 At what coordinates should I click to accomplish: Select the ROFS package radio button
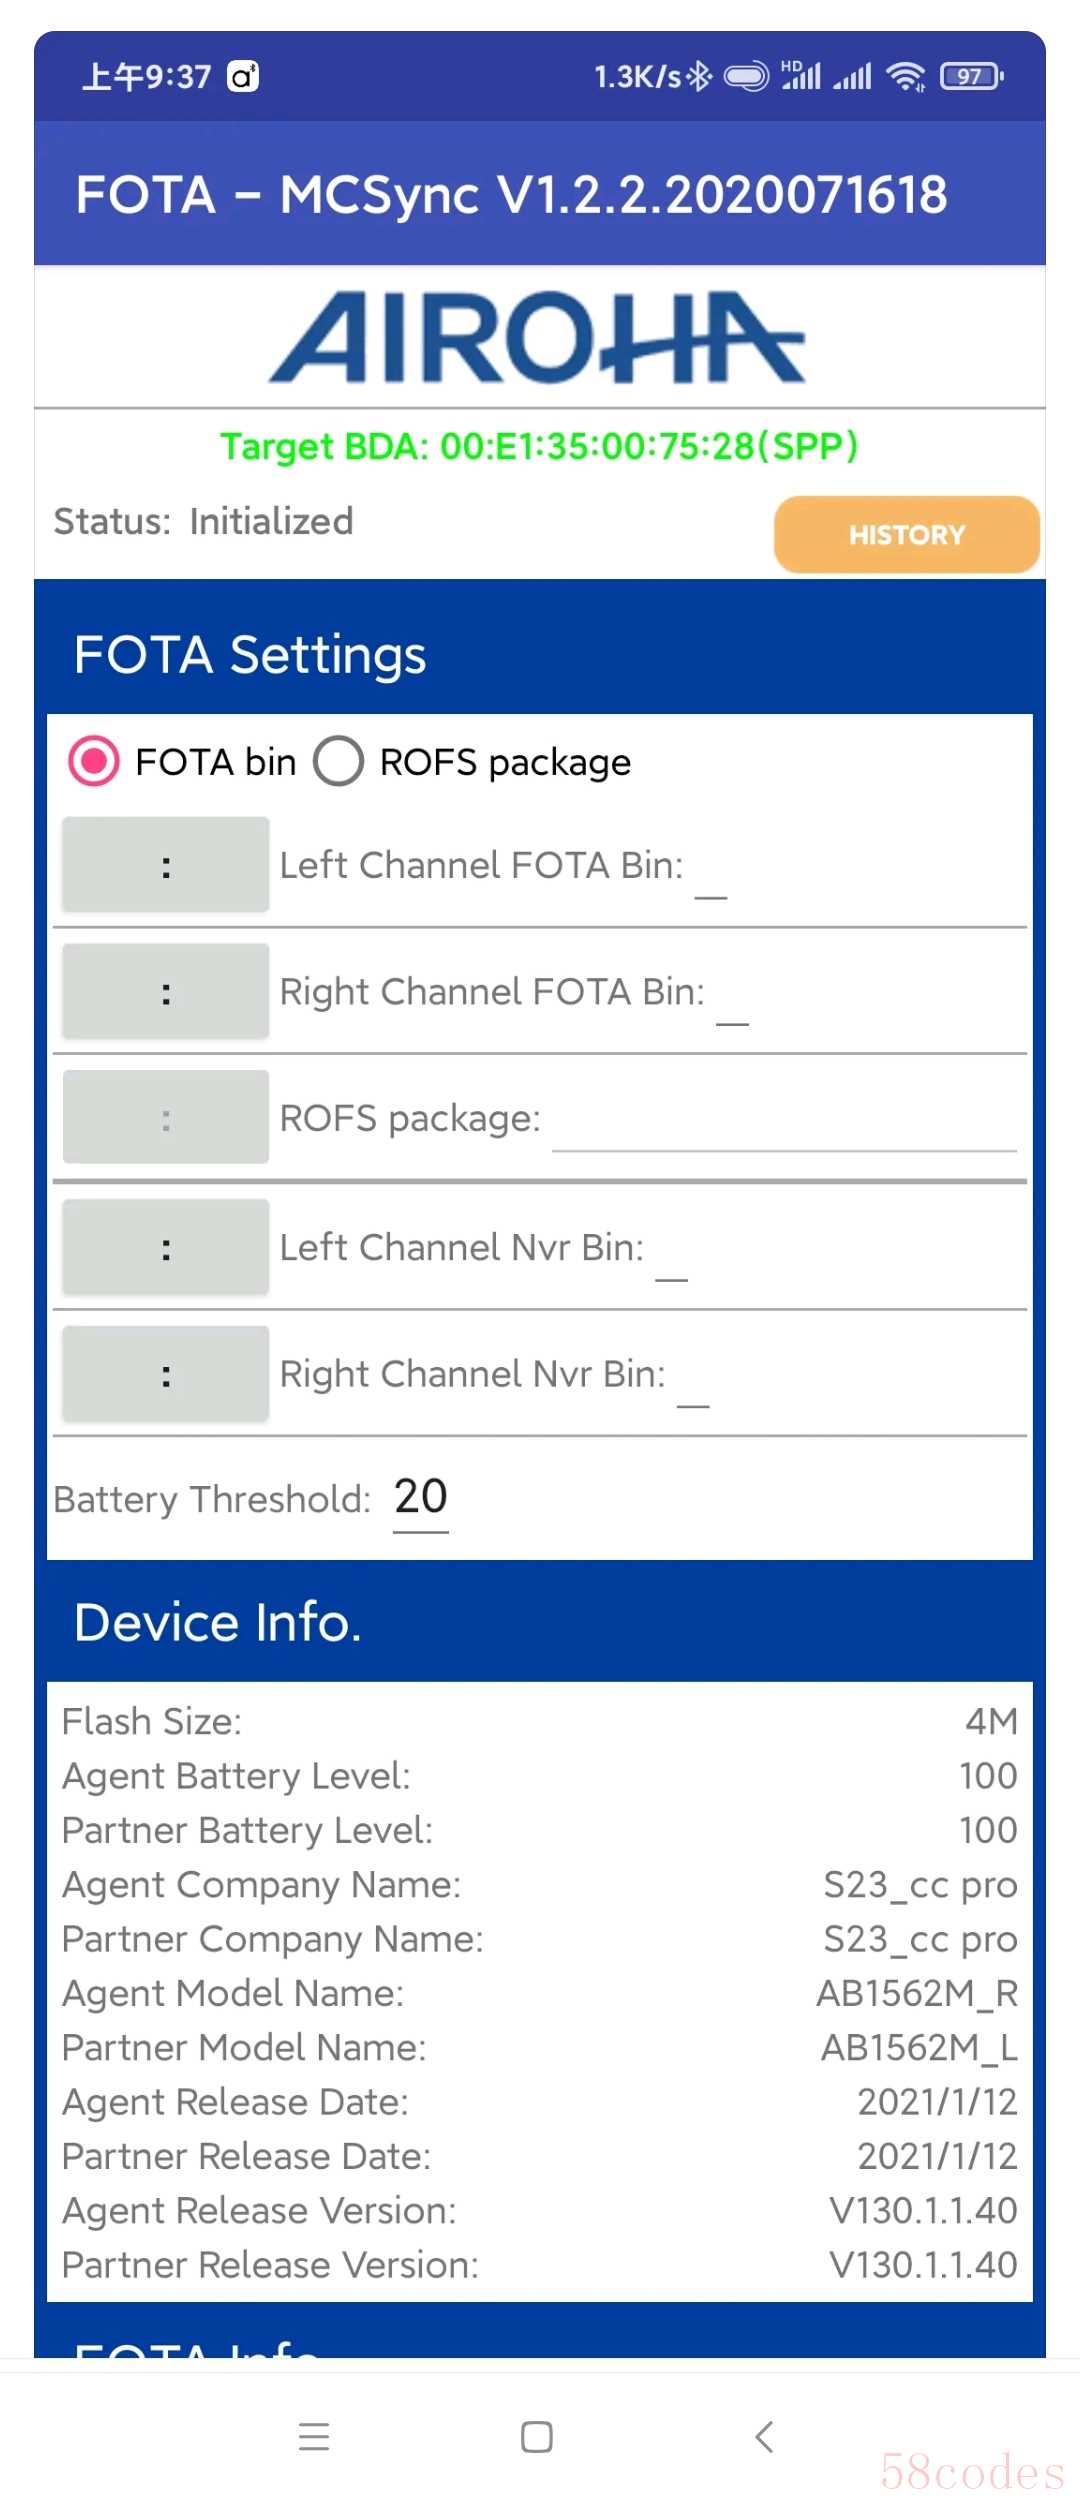coord(339,762)
